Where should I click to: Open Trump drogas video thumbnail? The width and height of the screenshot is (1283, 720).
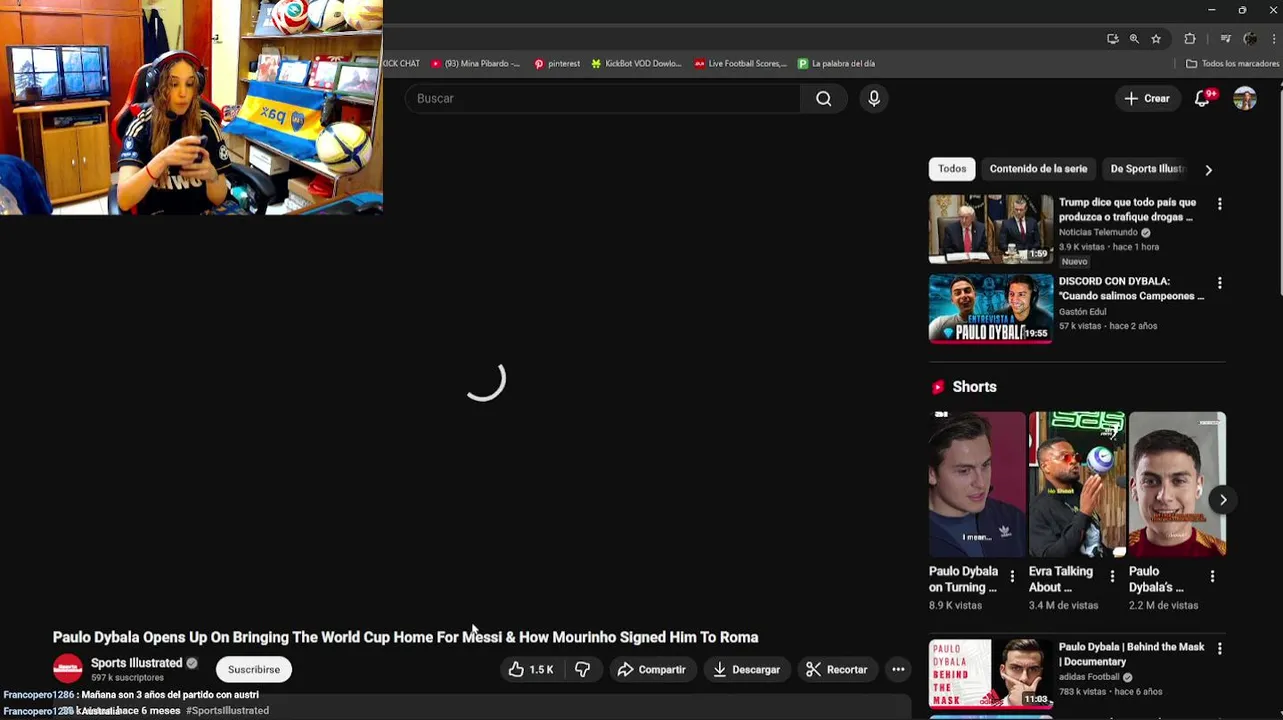click(x=990, y=229)
